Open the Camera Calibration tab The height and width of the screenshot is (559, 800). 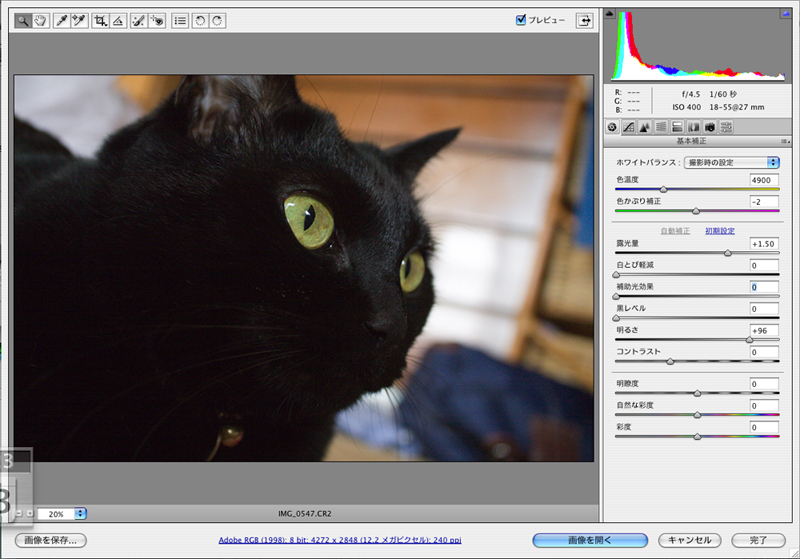point(710,127)
